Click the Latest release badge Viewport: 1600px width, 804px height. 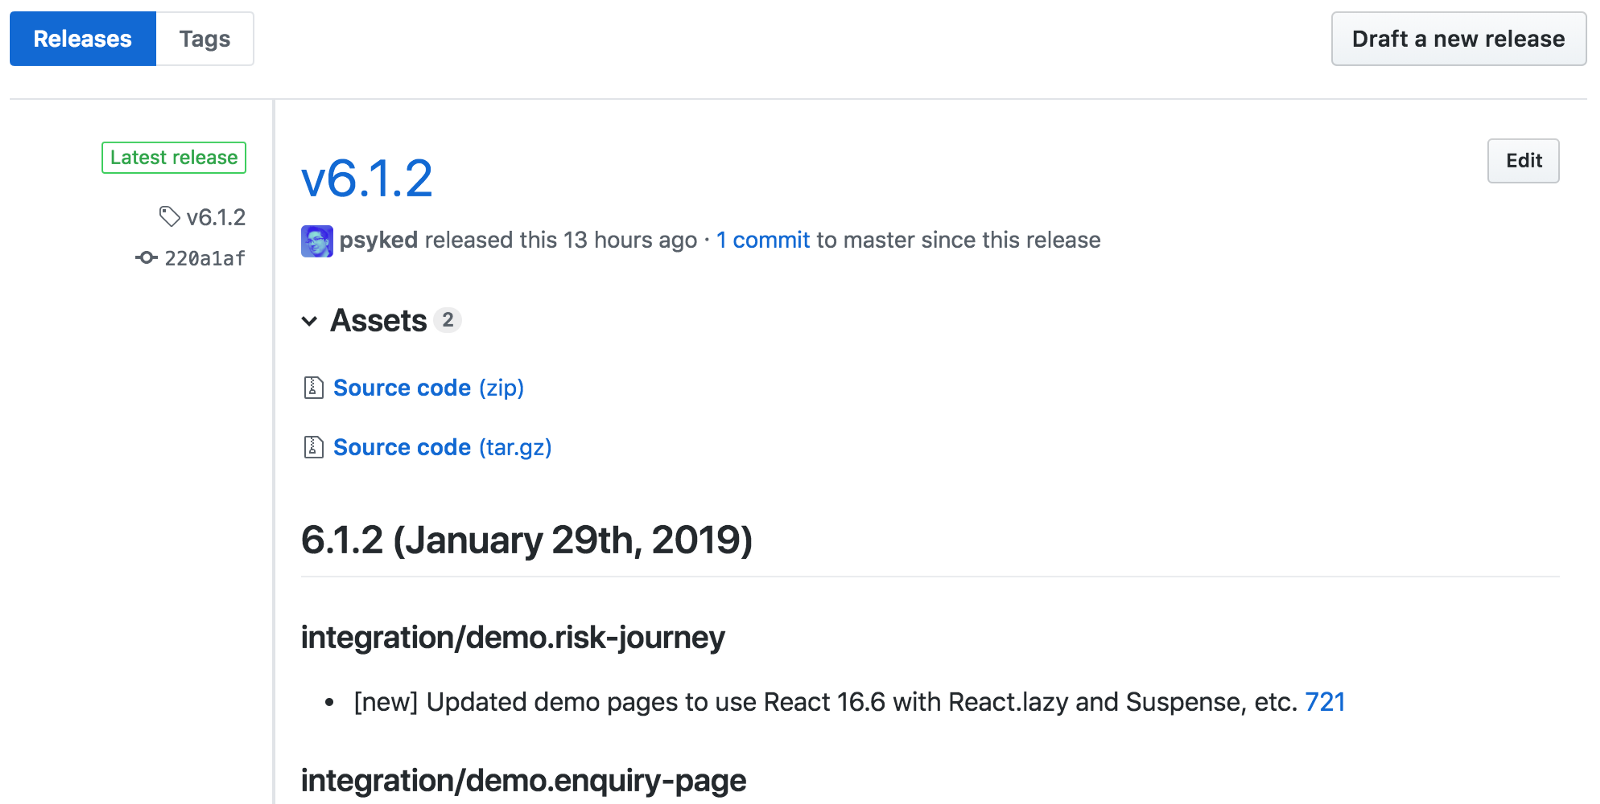(x=174, y=157)
